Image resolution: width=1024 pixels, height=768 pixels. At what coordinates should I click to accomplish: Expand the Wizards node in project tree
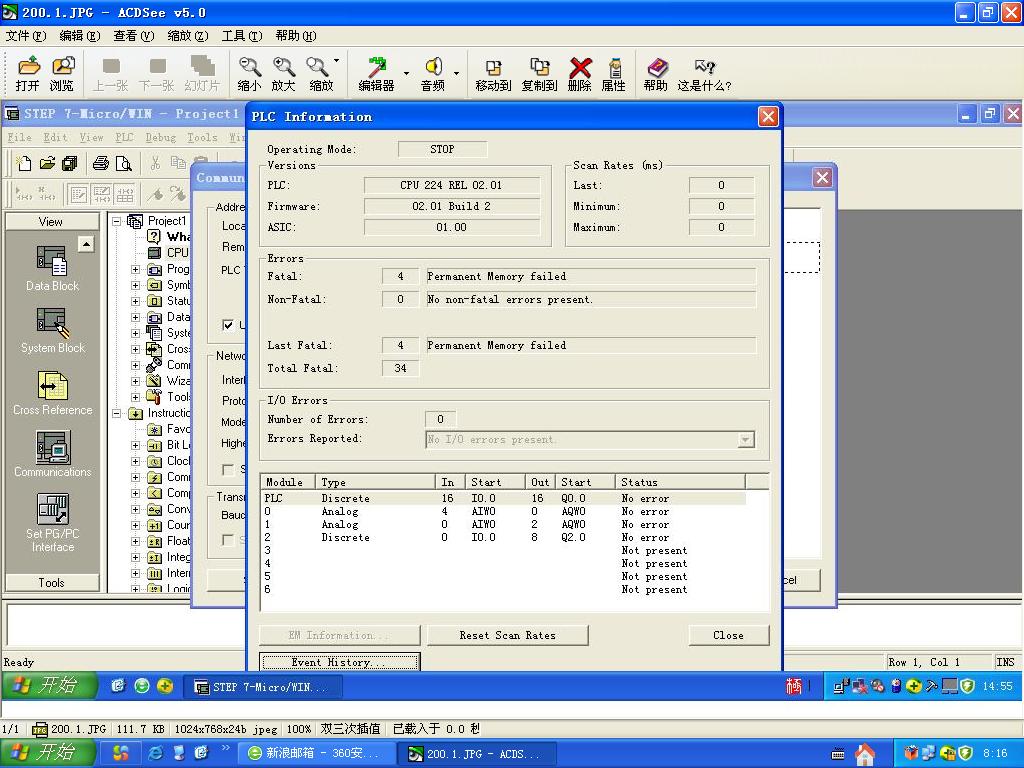[136, 381]
